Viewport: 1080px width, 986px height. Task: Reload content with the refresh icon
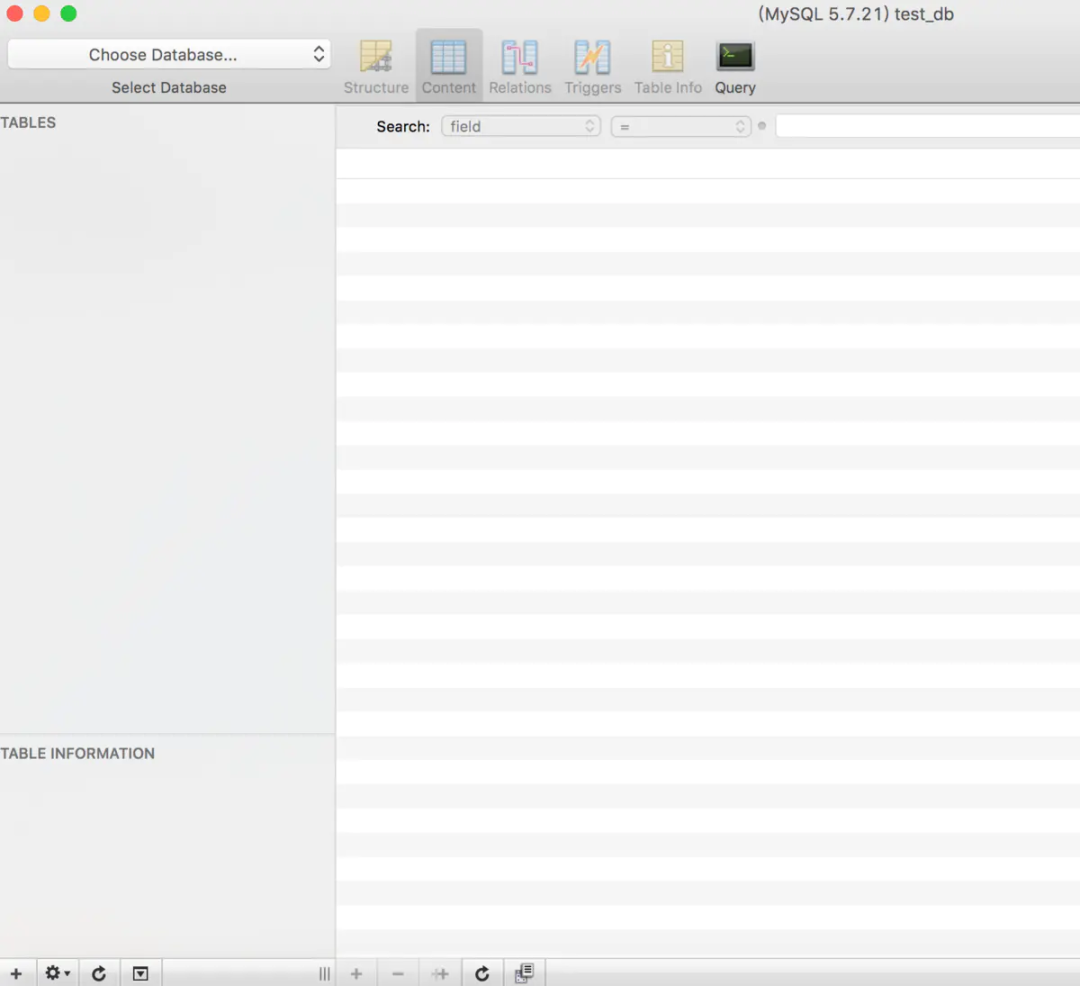(482, 974)
